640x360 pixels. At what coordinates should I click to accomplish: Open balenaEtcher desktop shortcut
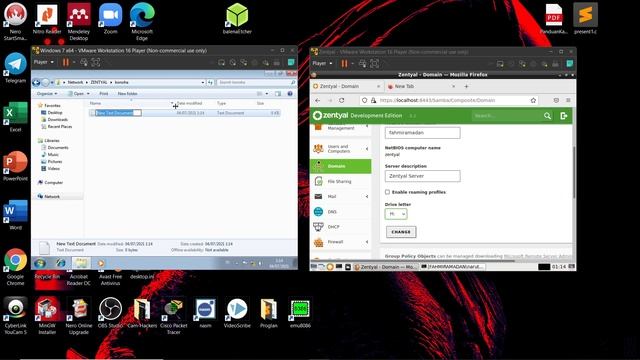coord(237,18)
